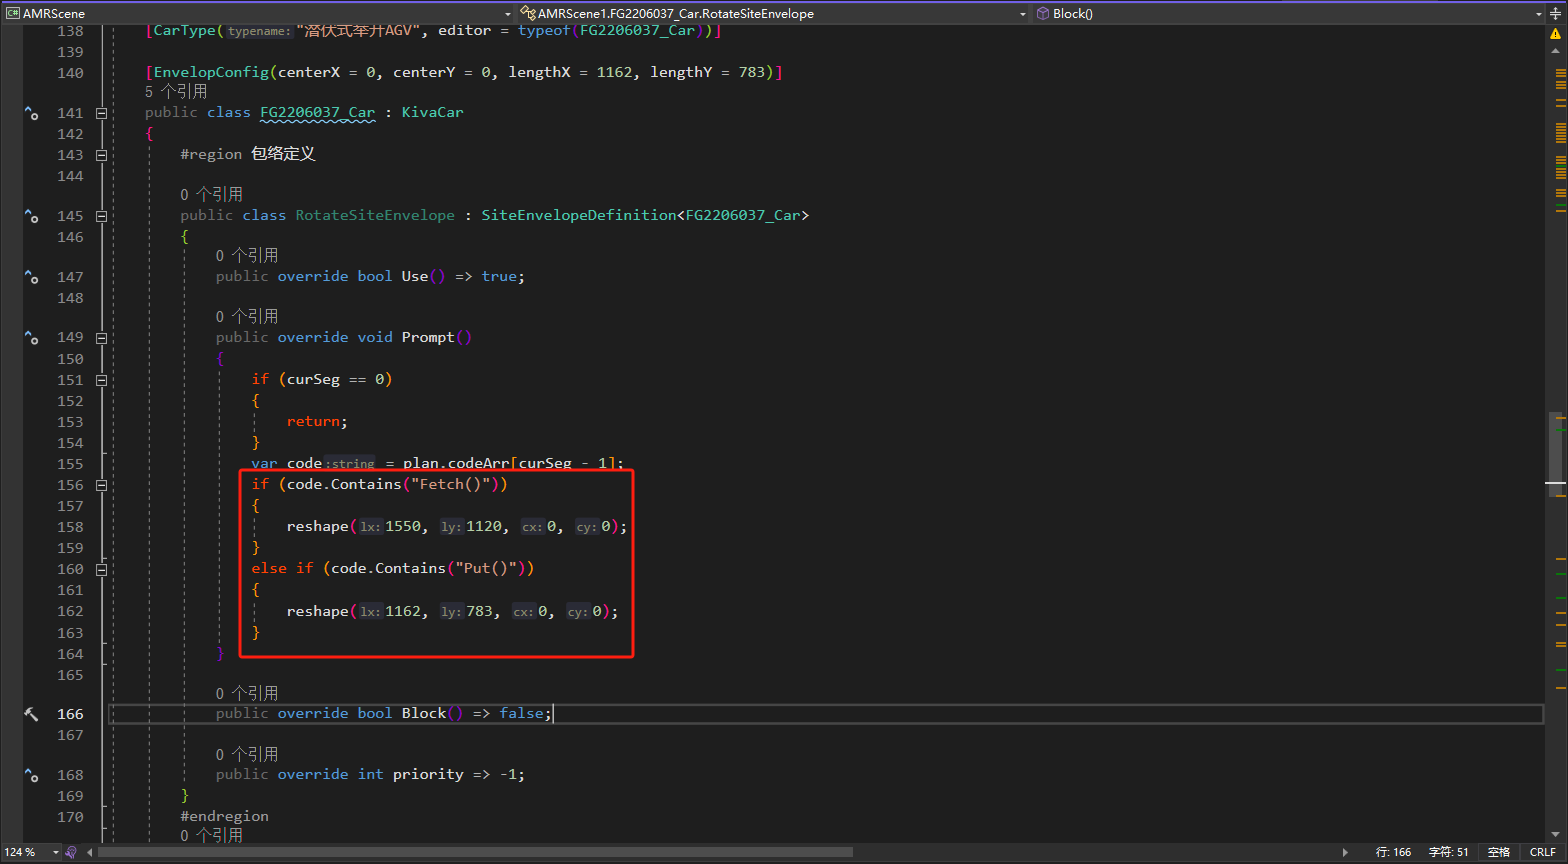Collapse the FG2206037_Car class at line 141
Image resolution: width=1568 pixels, height=864 pixels.
click(x=101, y=114)
